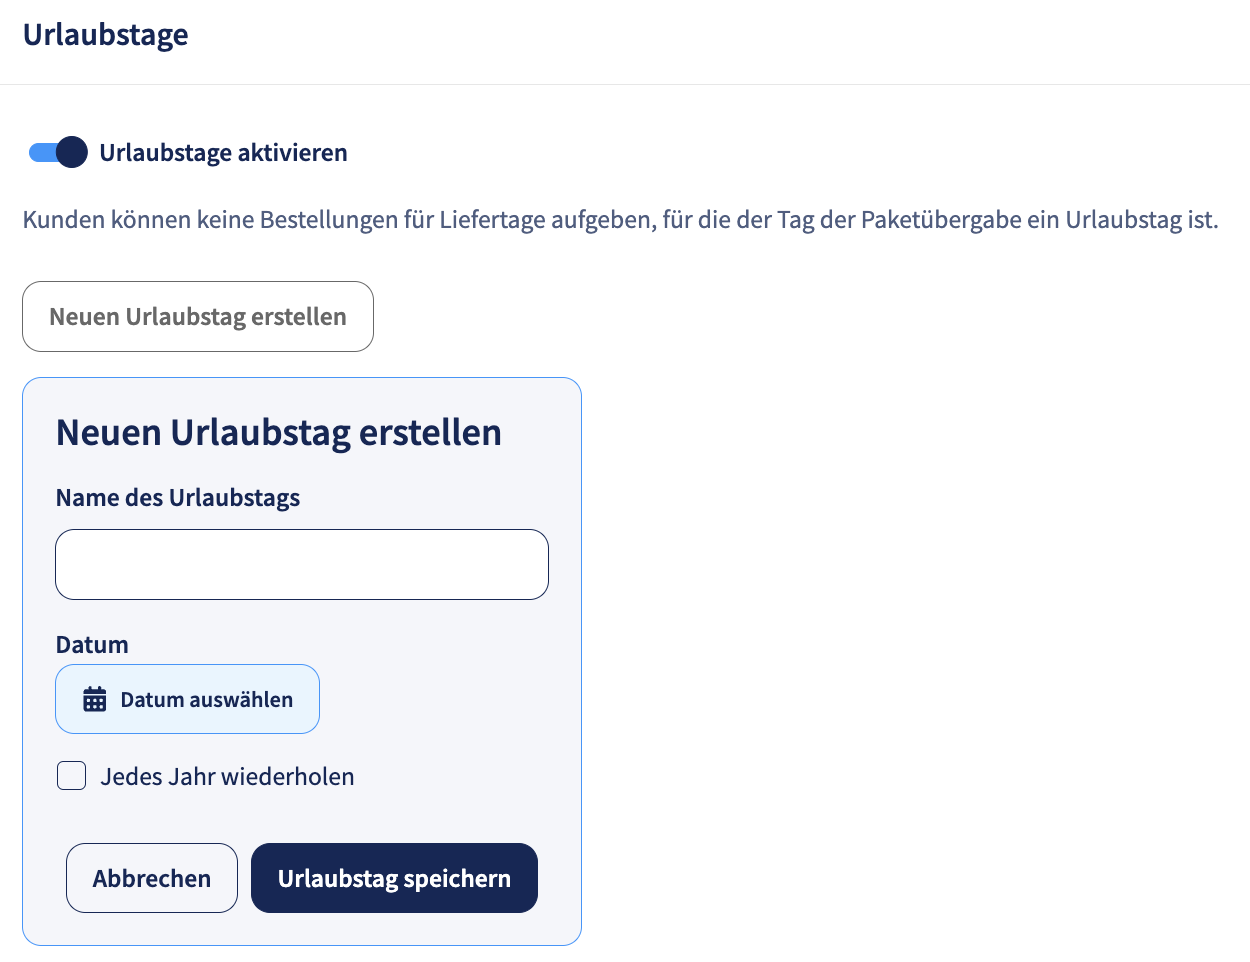Select the Urlaubstage page heading
The height and width of the screenshot is (962, 1250).
click(105, 34)
